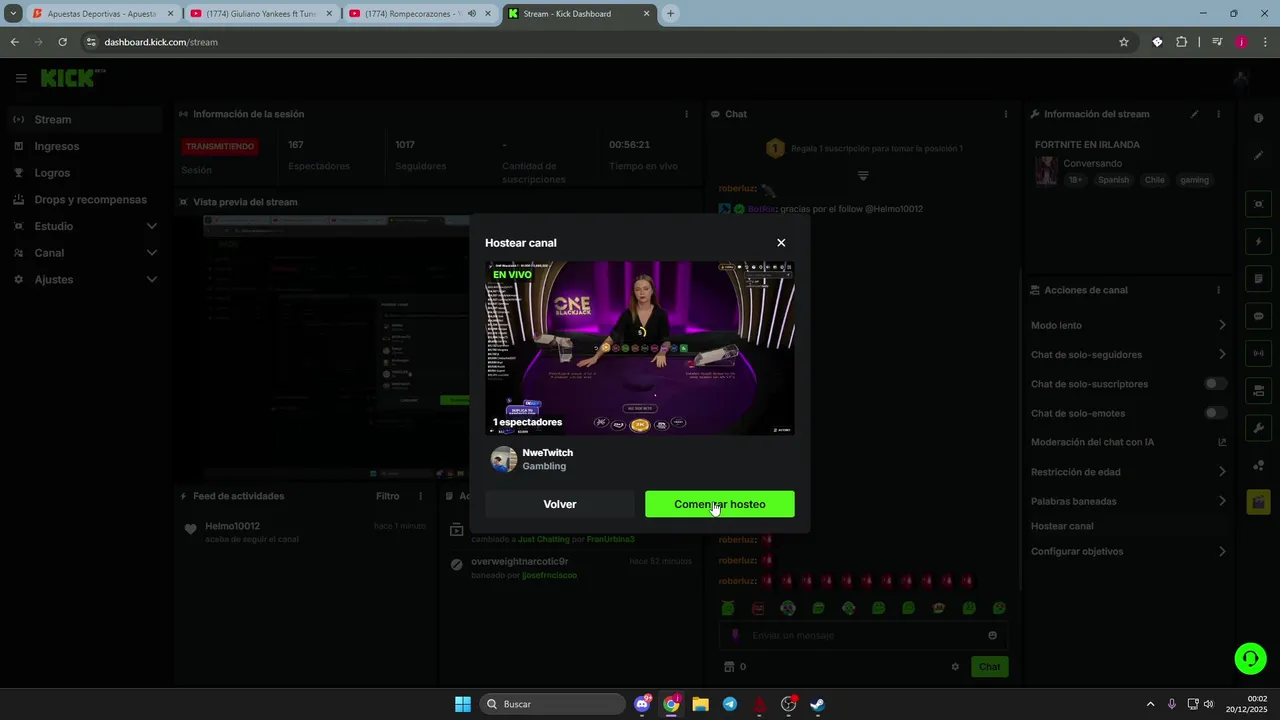This screenshot has height=720, width=1280.
Task: Click the chat message input field
Action: click(863, 635)
